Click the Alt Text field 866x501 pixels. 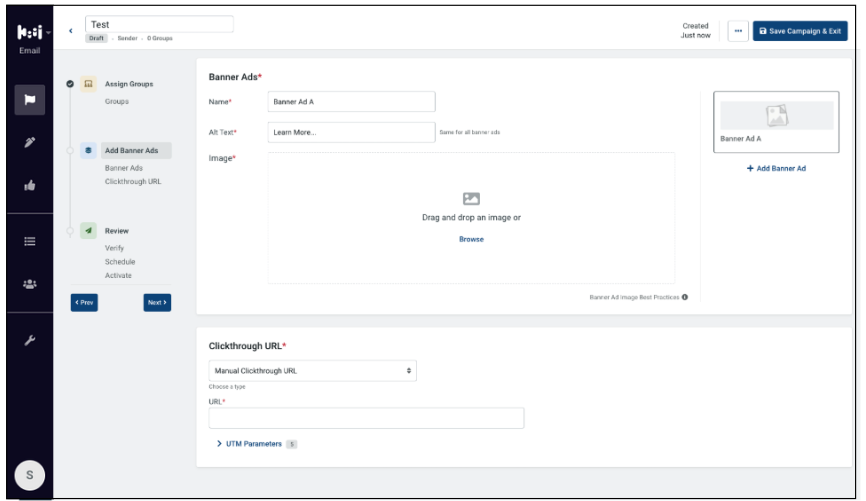[x=351, y=133]
